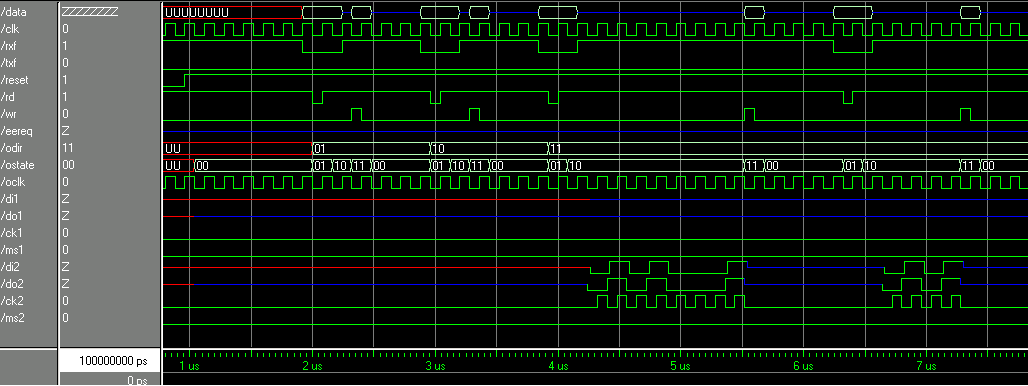Click the /rxf signal name

tap(10, 46)
